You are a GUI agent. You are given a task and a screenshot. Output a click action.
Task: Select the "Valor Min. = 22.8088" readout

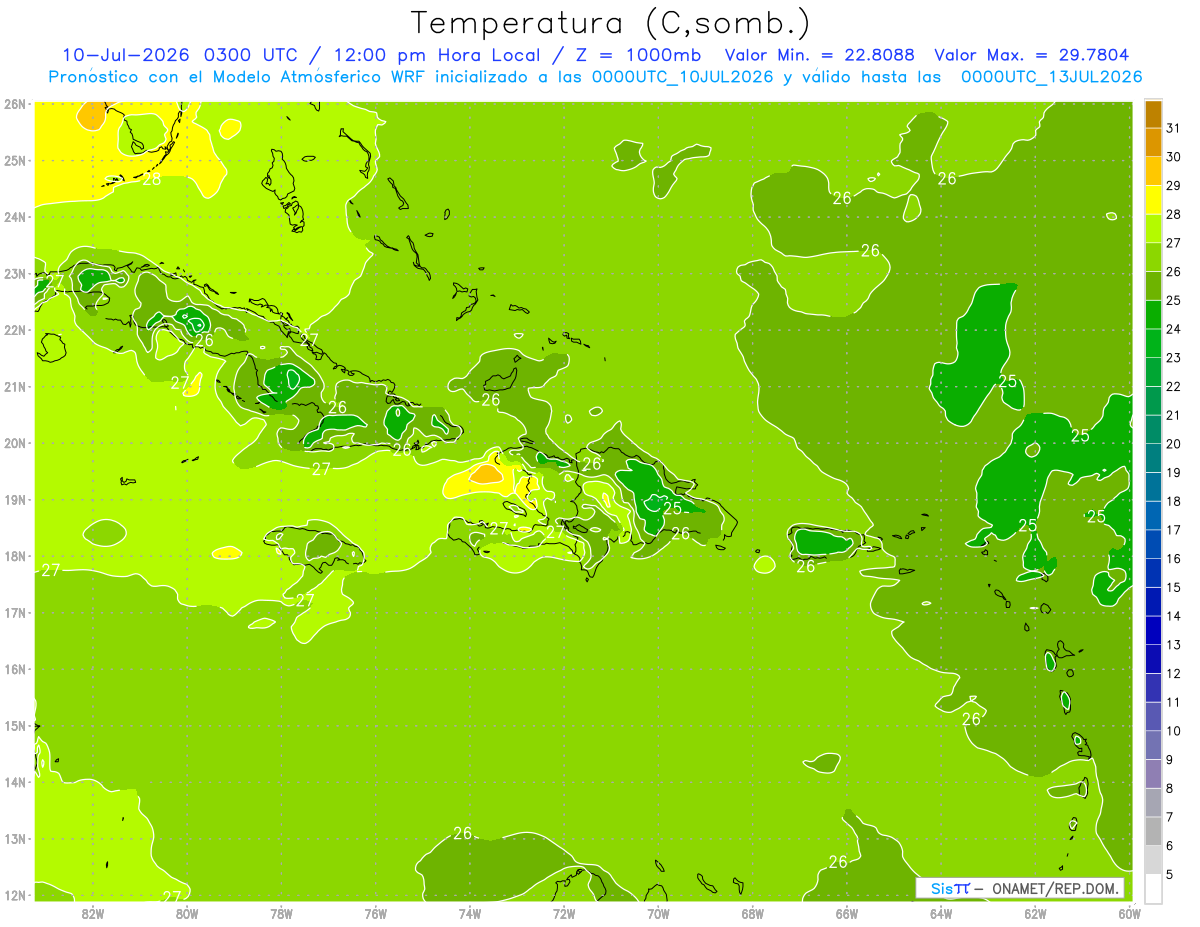pyautogui.click(x=819, y=55)
